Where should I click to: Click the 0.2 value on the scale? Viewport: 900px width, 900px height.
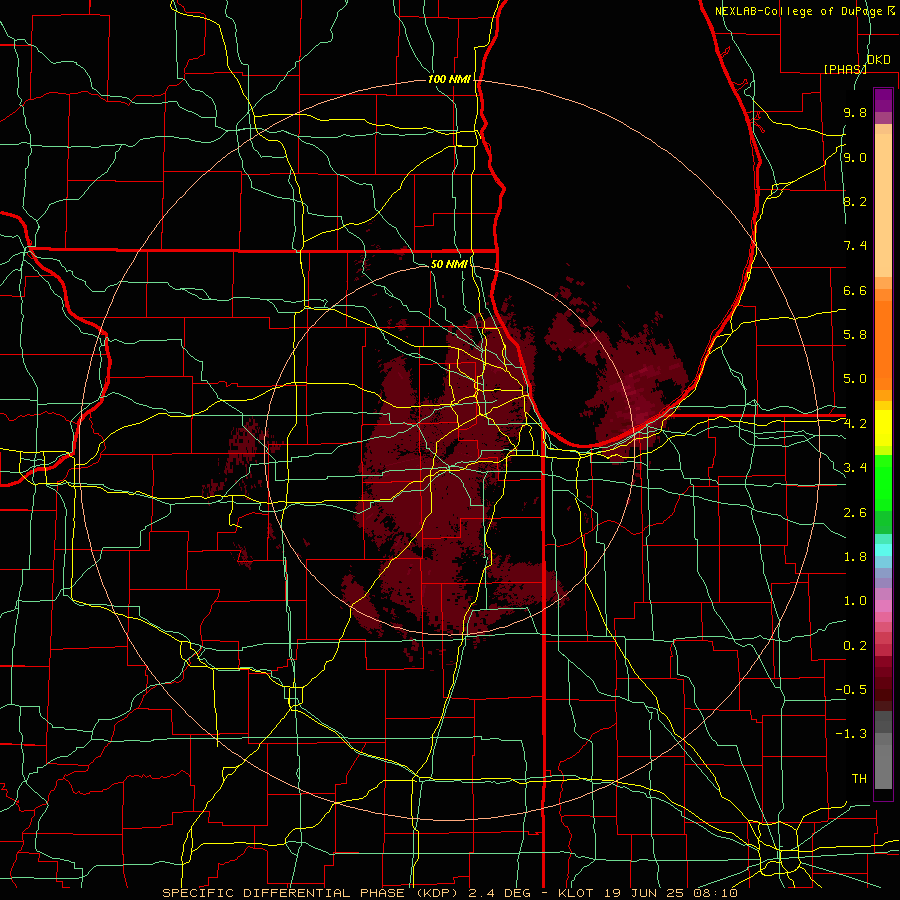coord(855,646)
